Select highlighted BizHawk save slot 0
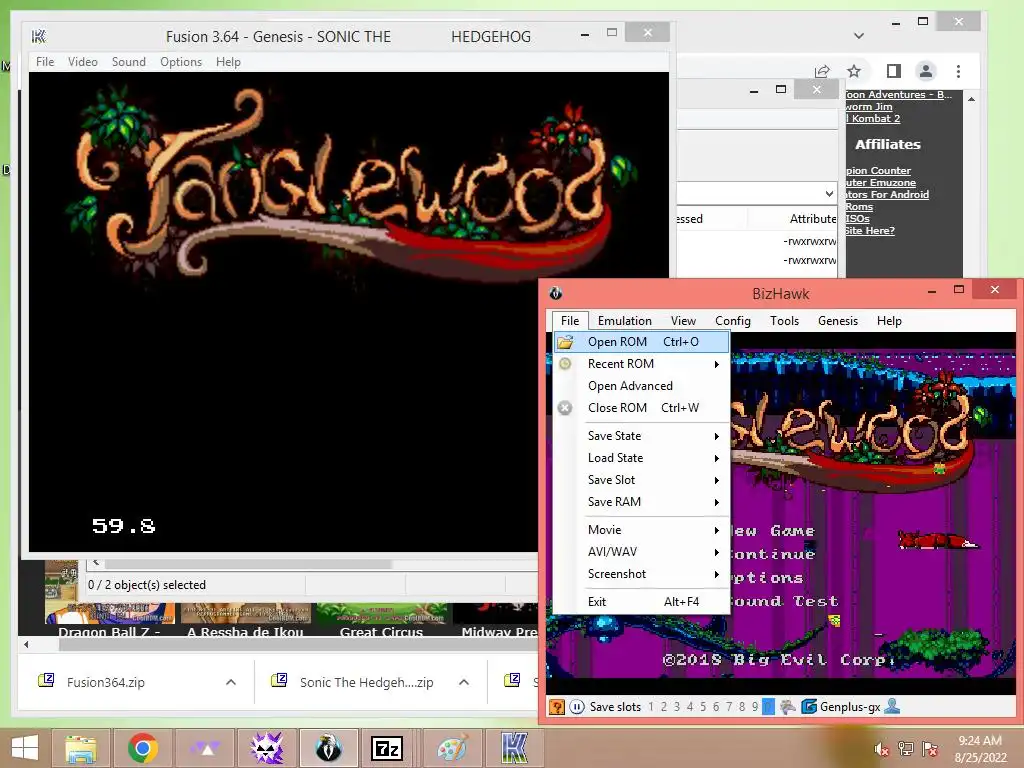This screenshot has height=768, width=1024. coord(768,707)
